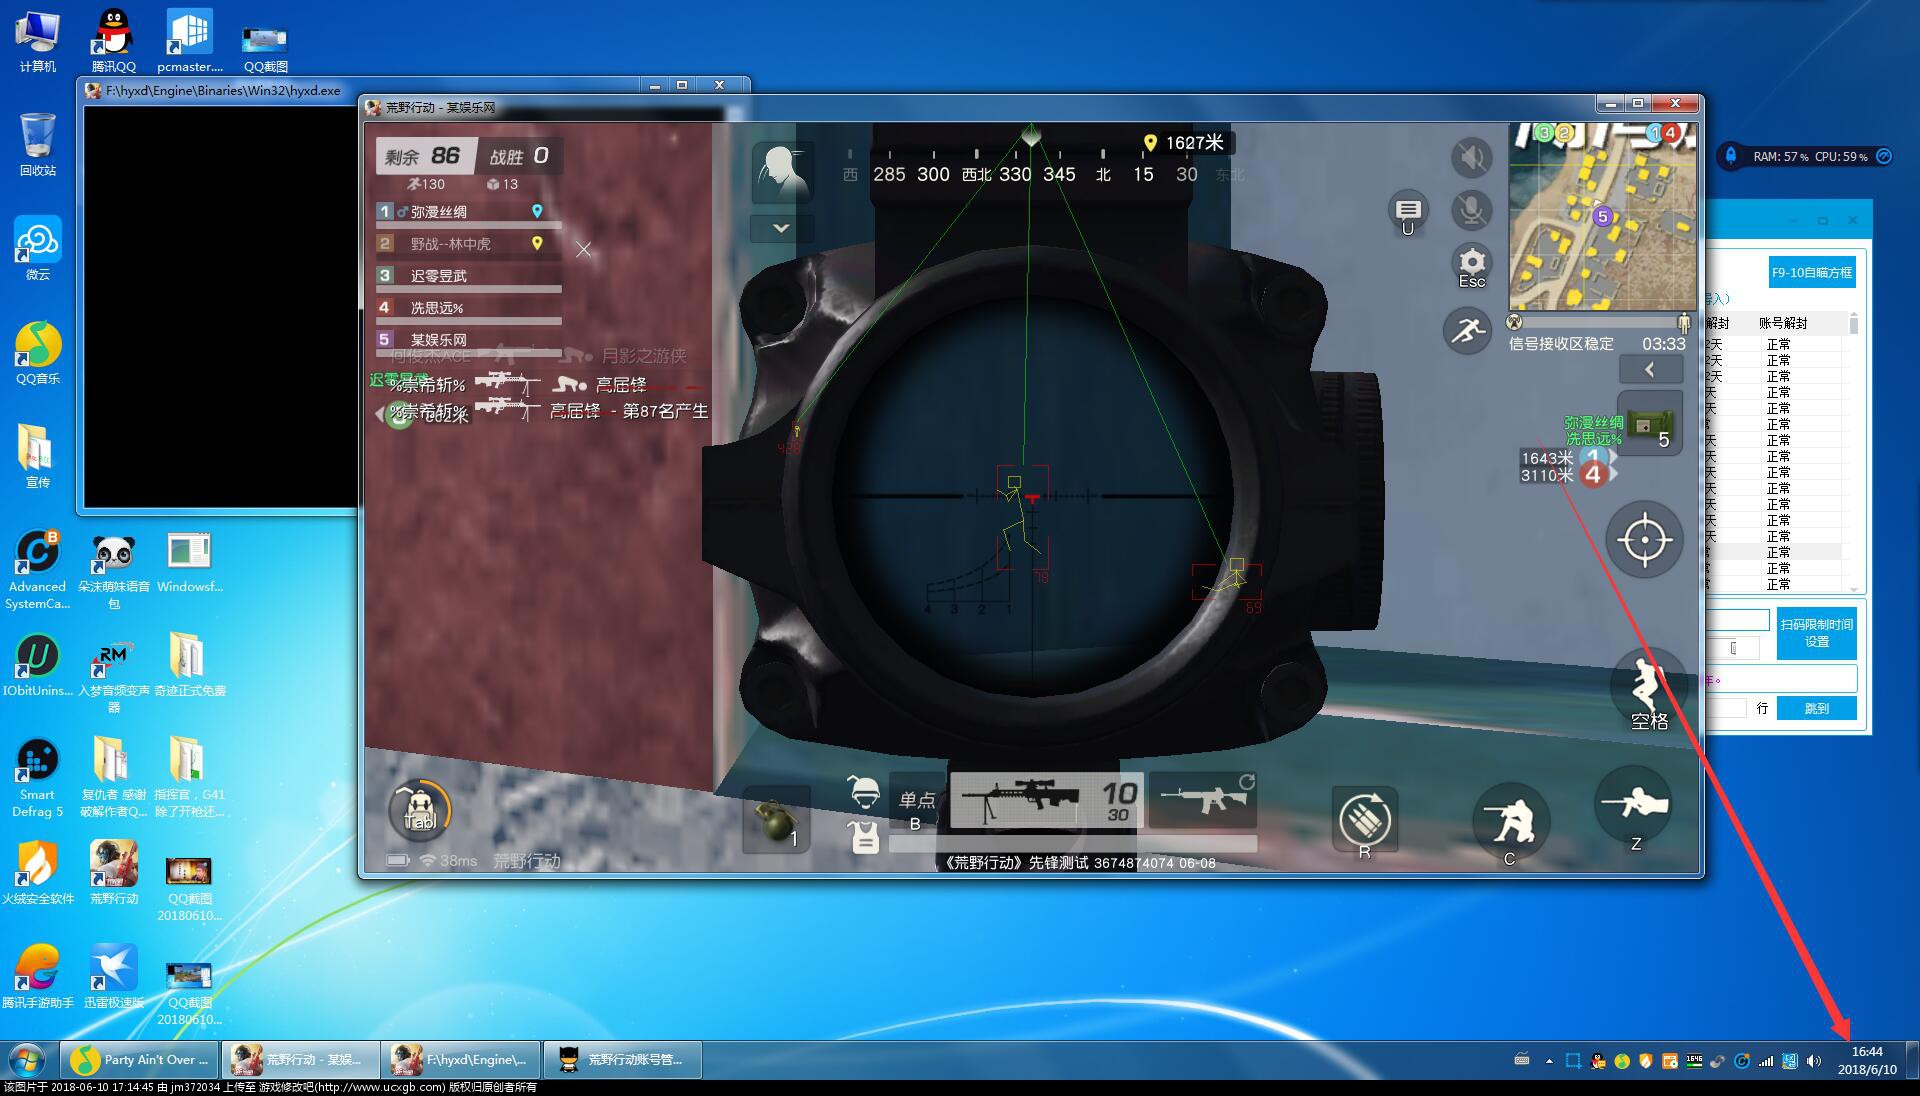Switch to F:\hyxd\Engine taskbar item
This screenshot has width=1920, height=1096.
[x=460, y=1059]
